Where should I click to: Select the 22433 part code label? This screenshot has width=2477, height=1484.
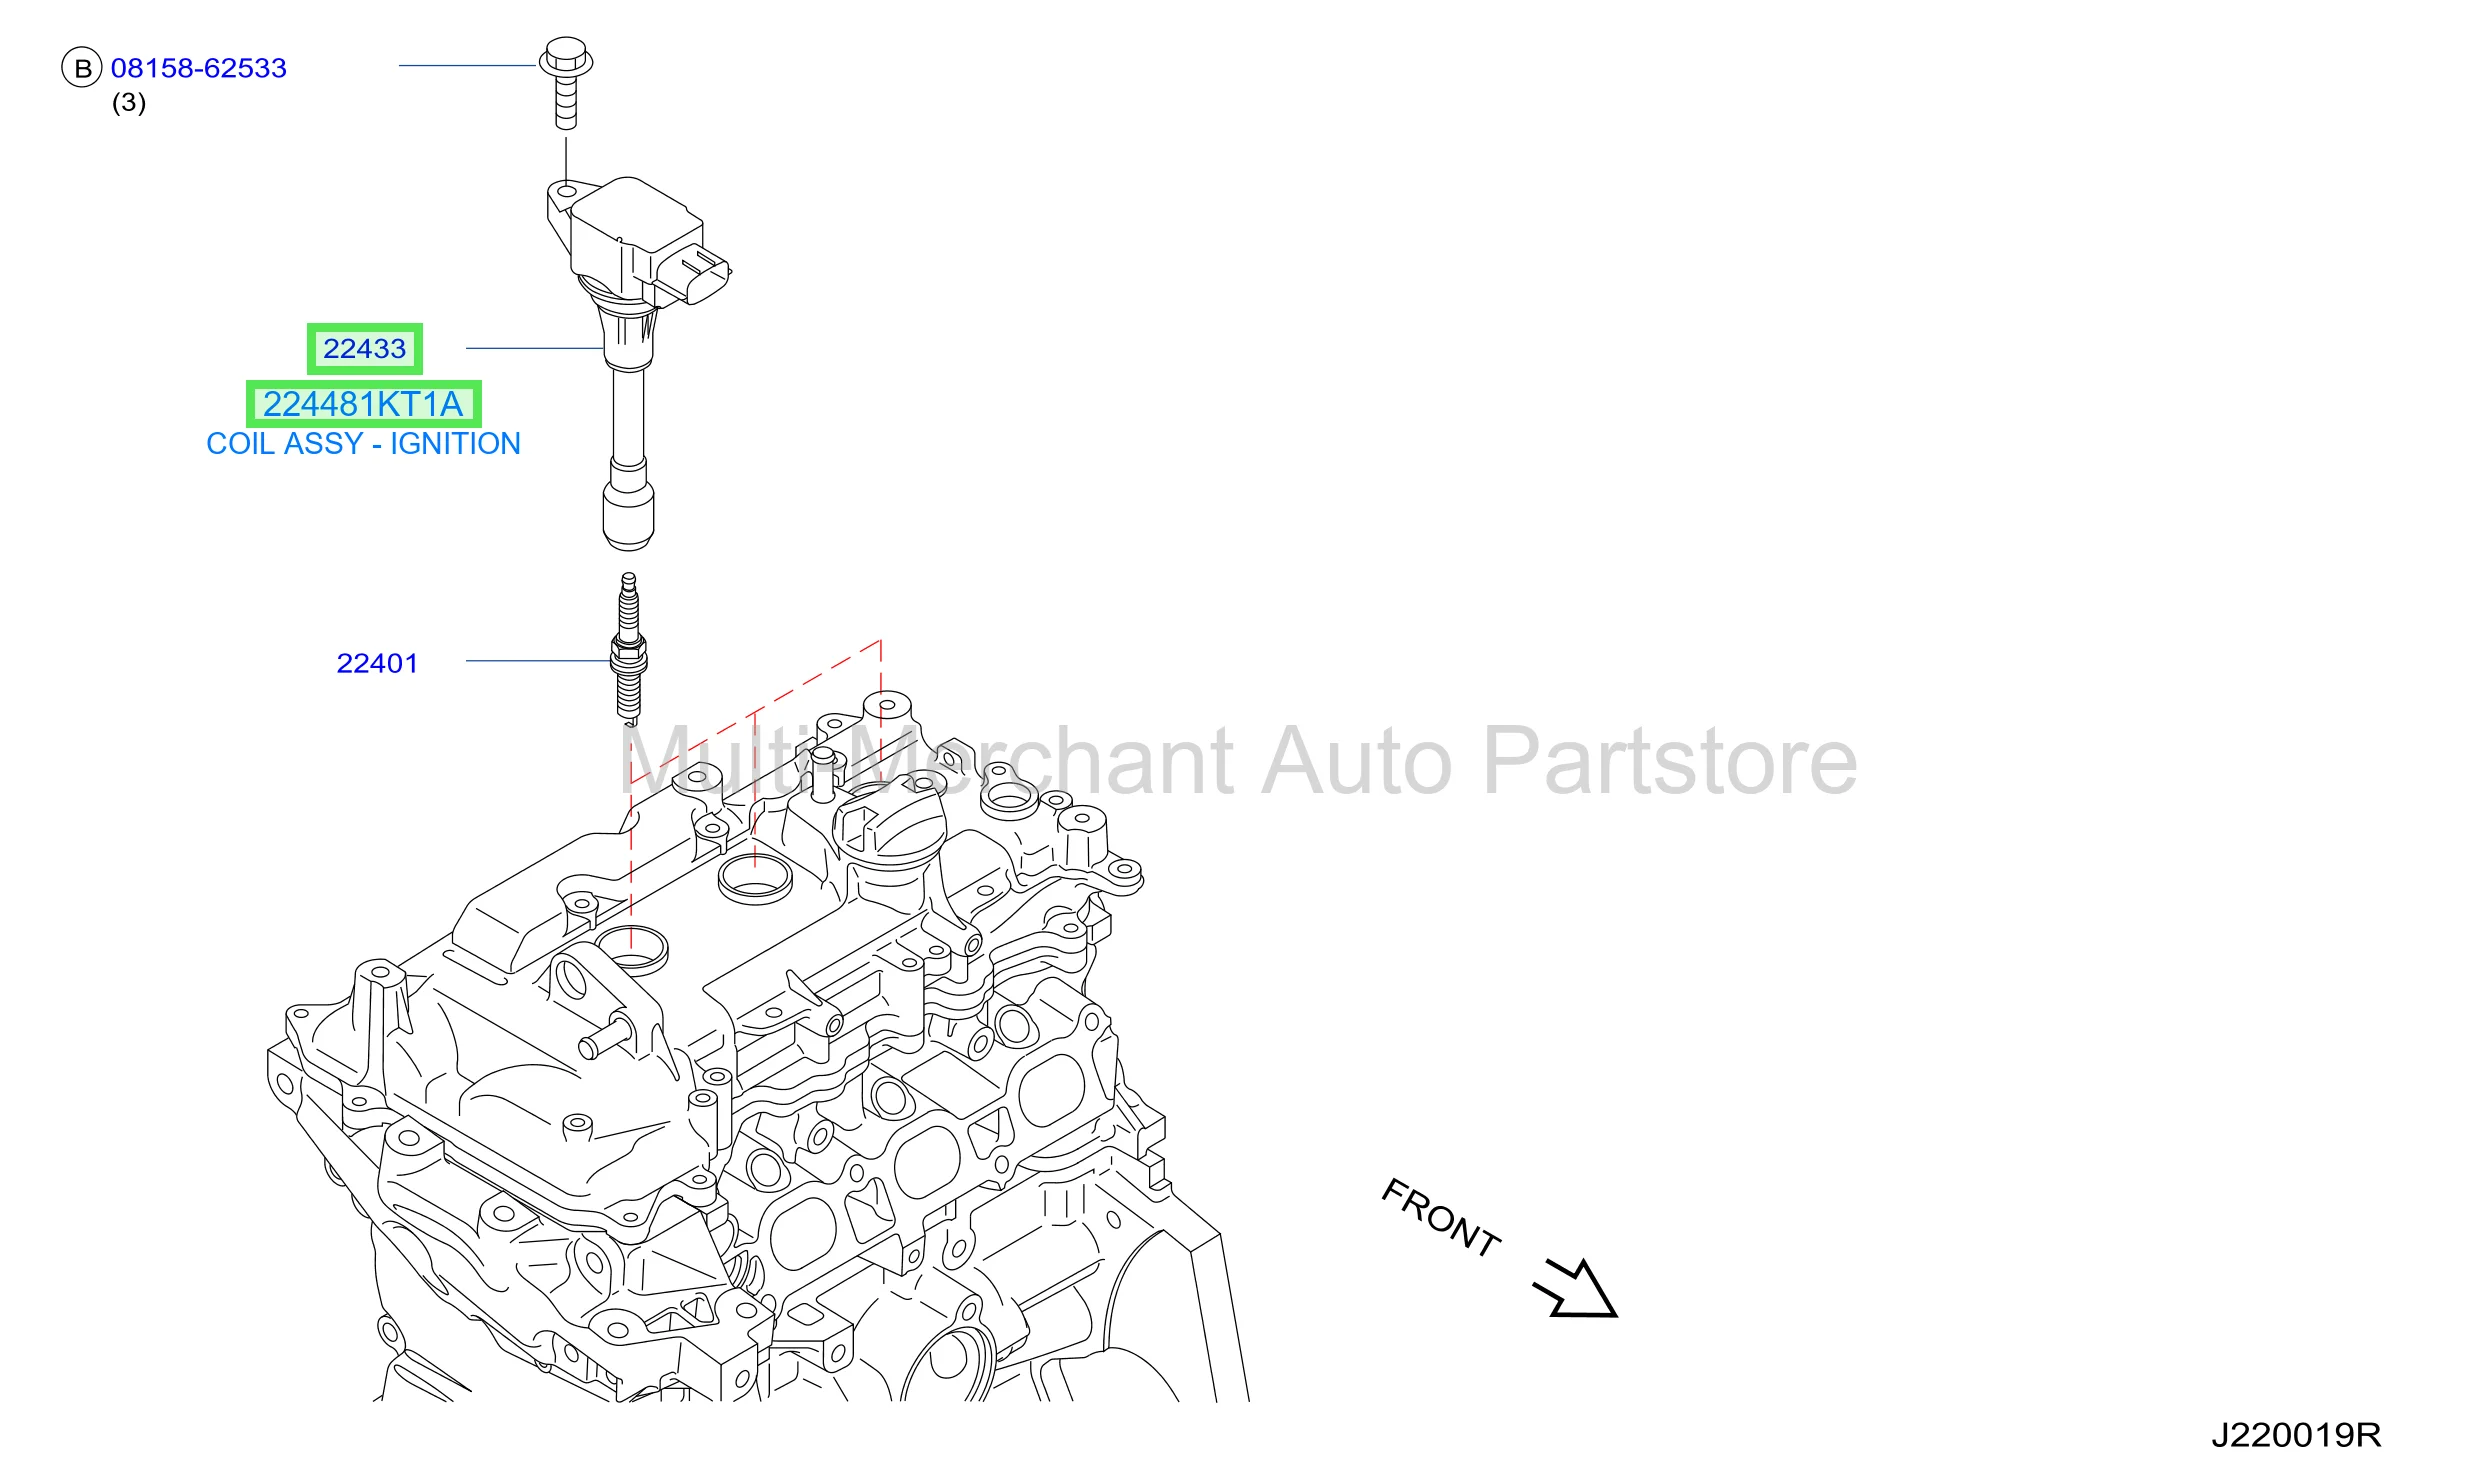(364, 349)
